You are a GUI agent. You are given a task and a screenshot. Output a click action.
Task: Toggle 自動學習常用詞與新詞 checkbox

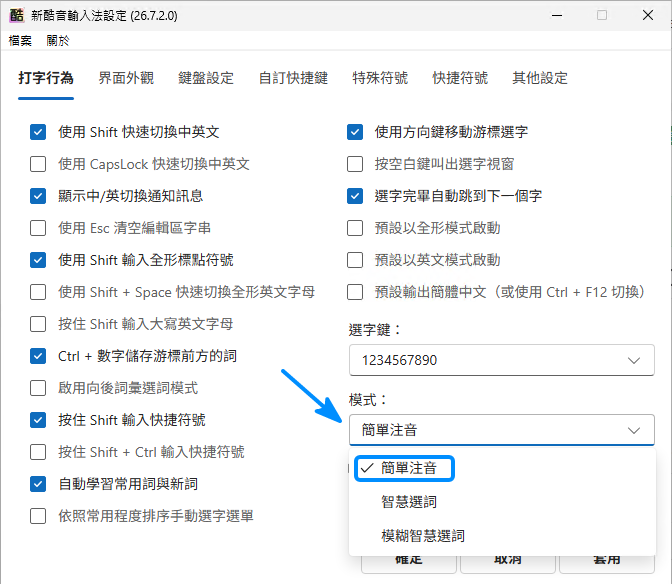38,484
